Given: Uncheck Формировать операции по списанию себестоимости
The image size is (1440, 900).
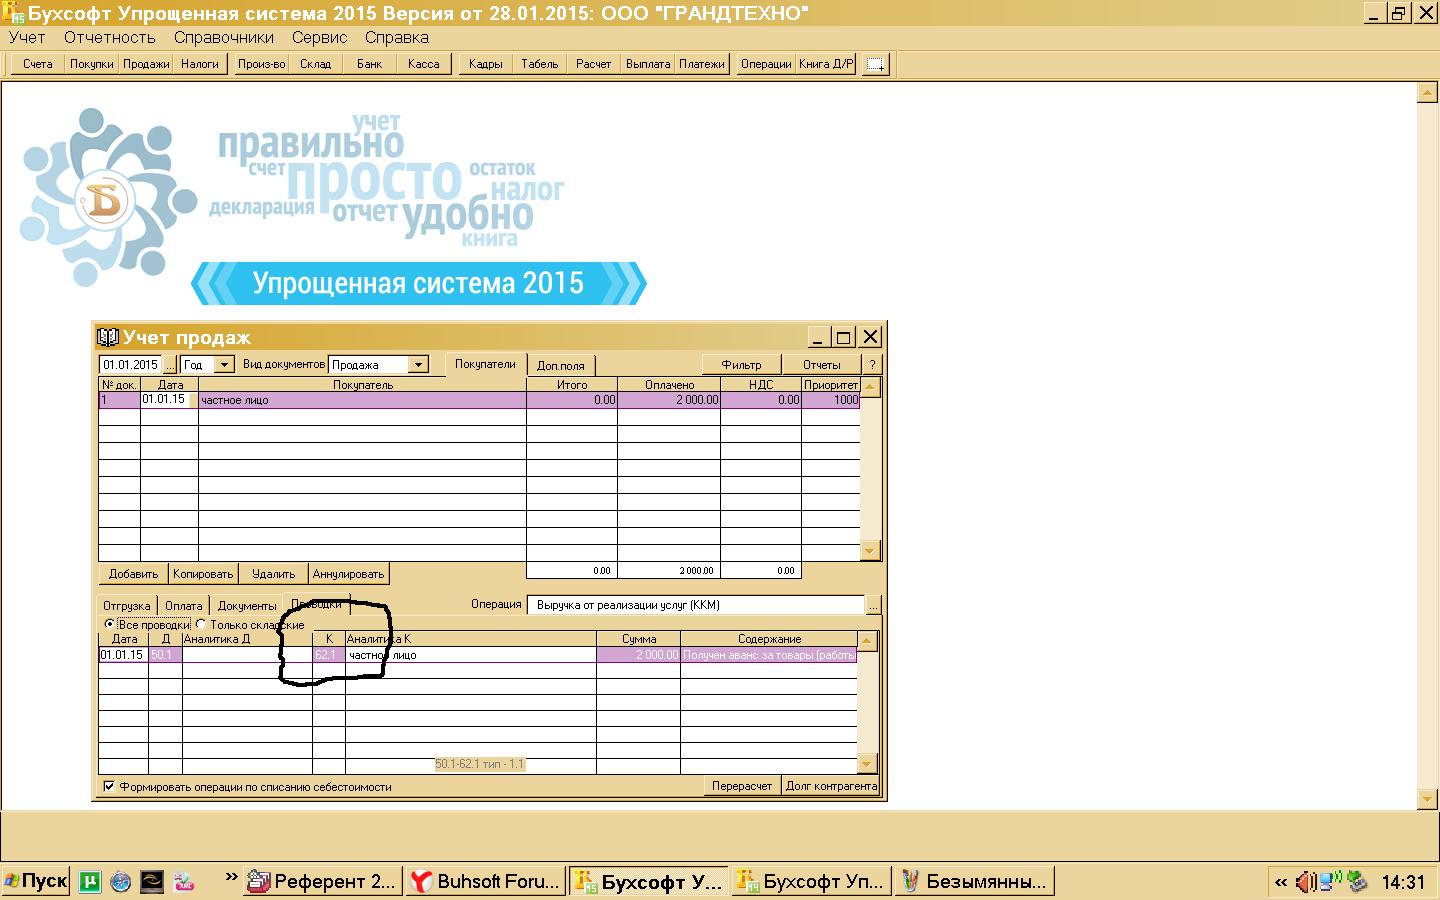Looking at the screenshot, I should [109, 787].
